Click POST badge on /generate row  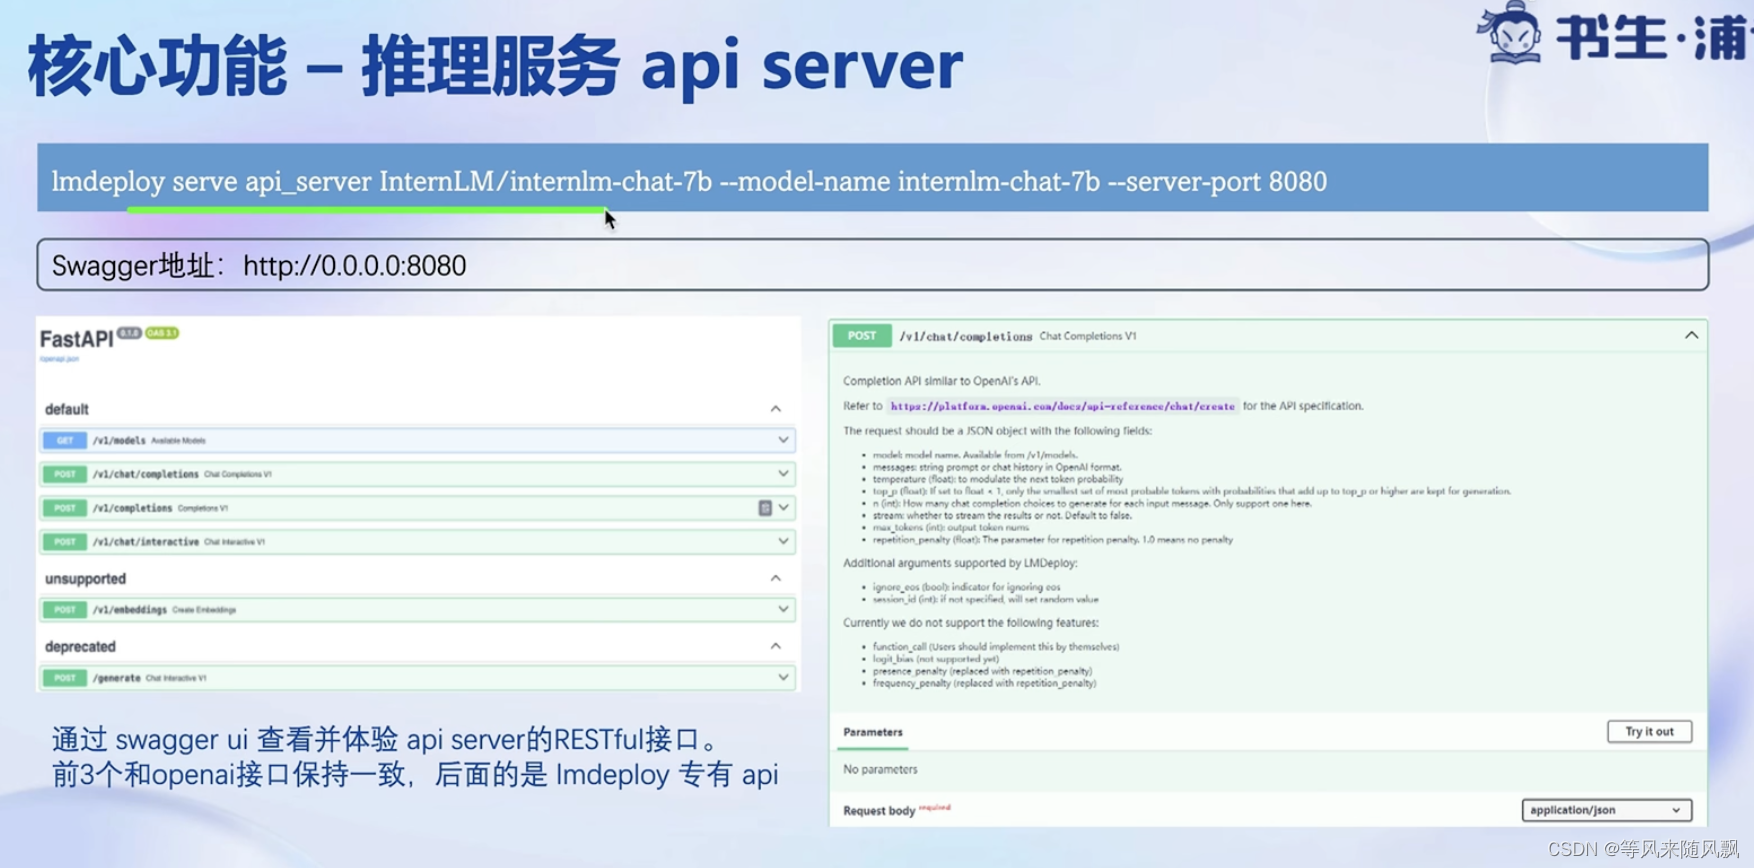pos(65,677)
